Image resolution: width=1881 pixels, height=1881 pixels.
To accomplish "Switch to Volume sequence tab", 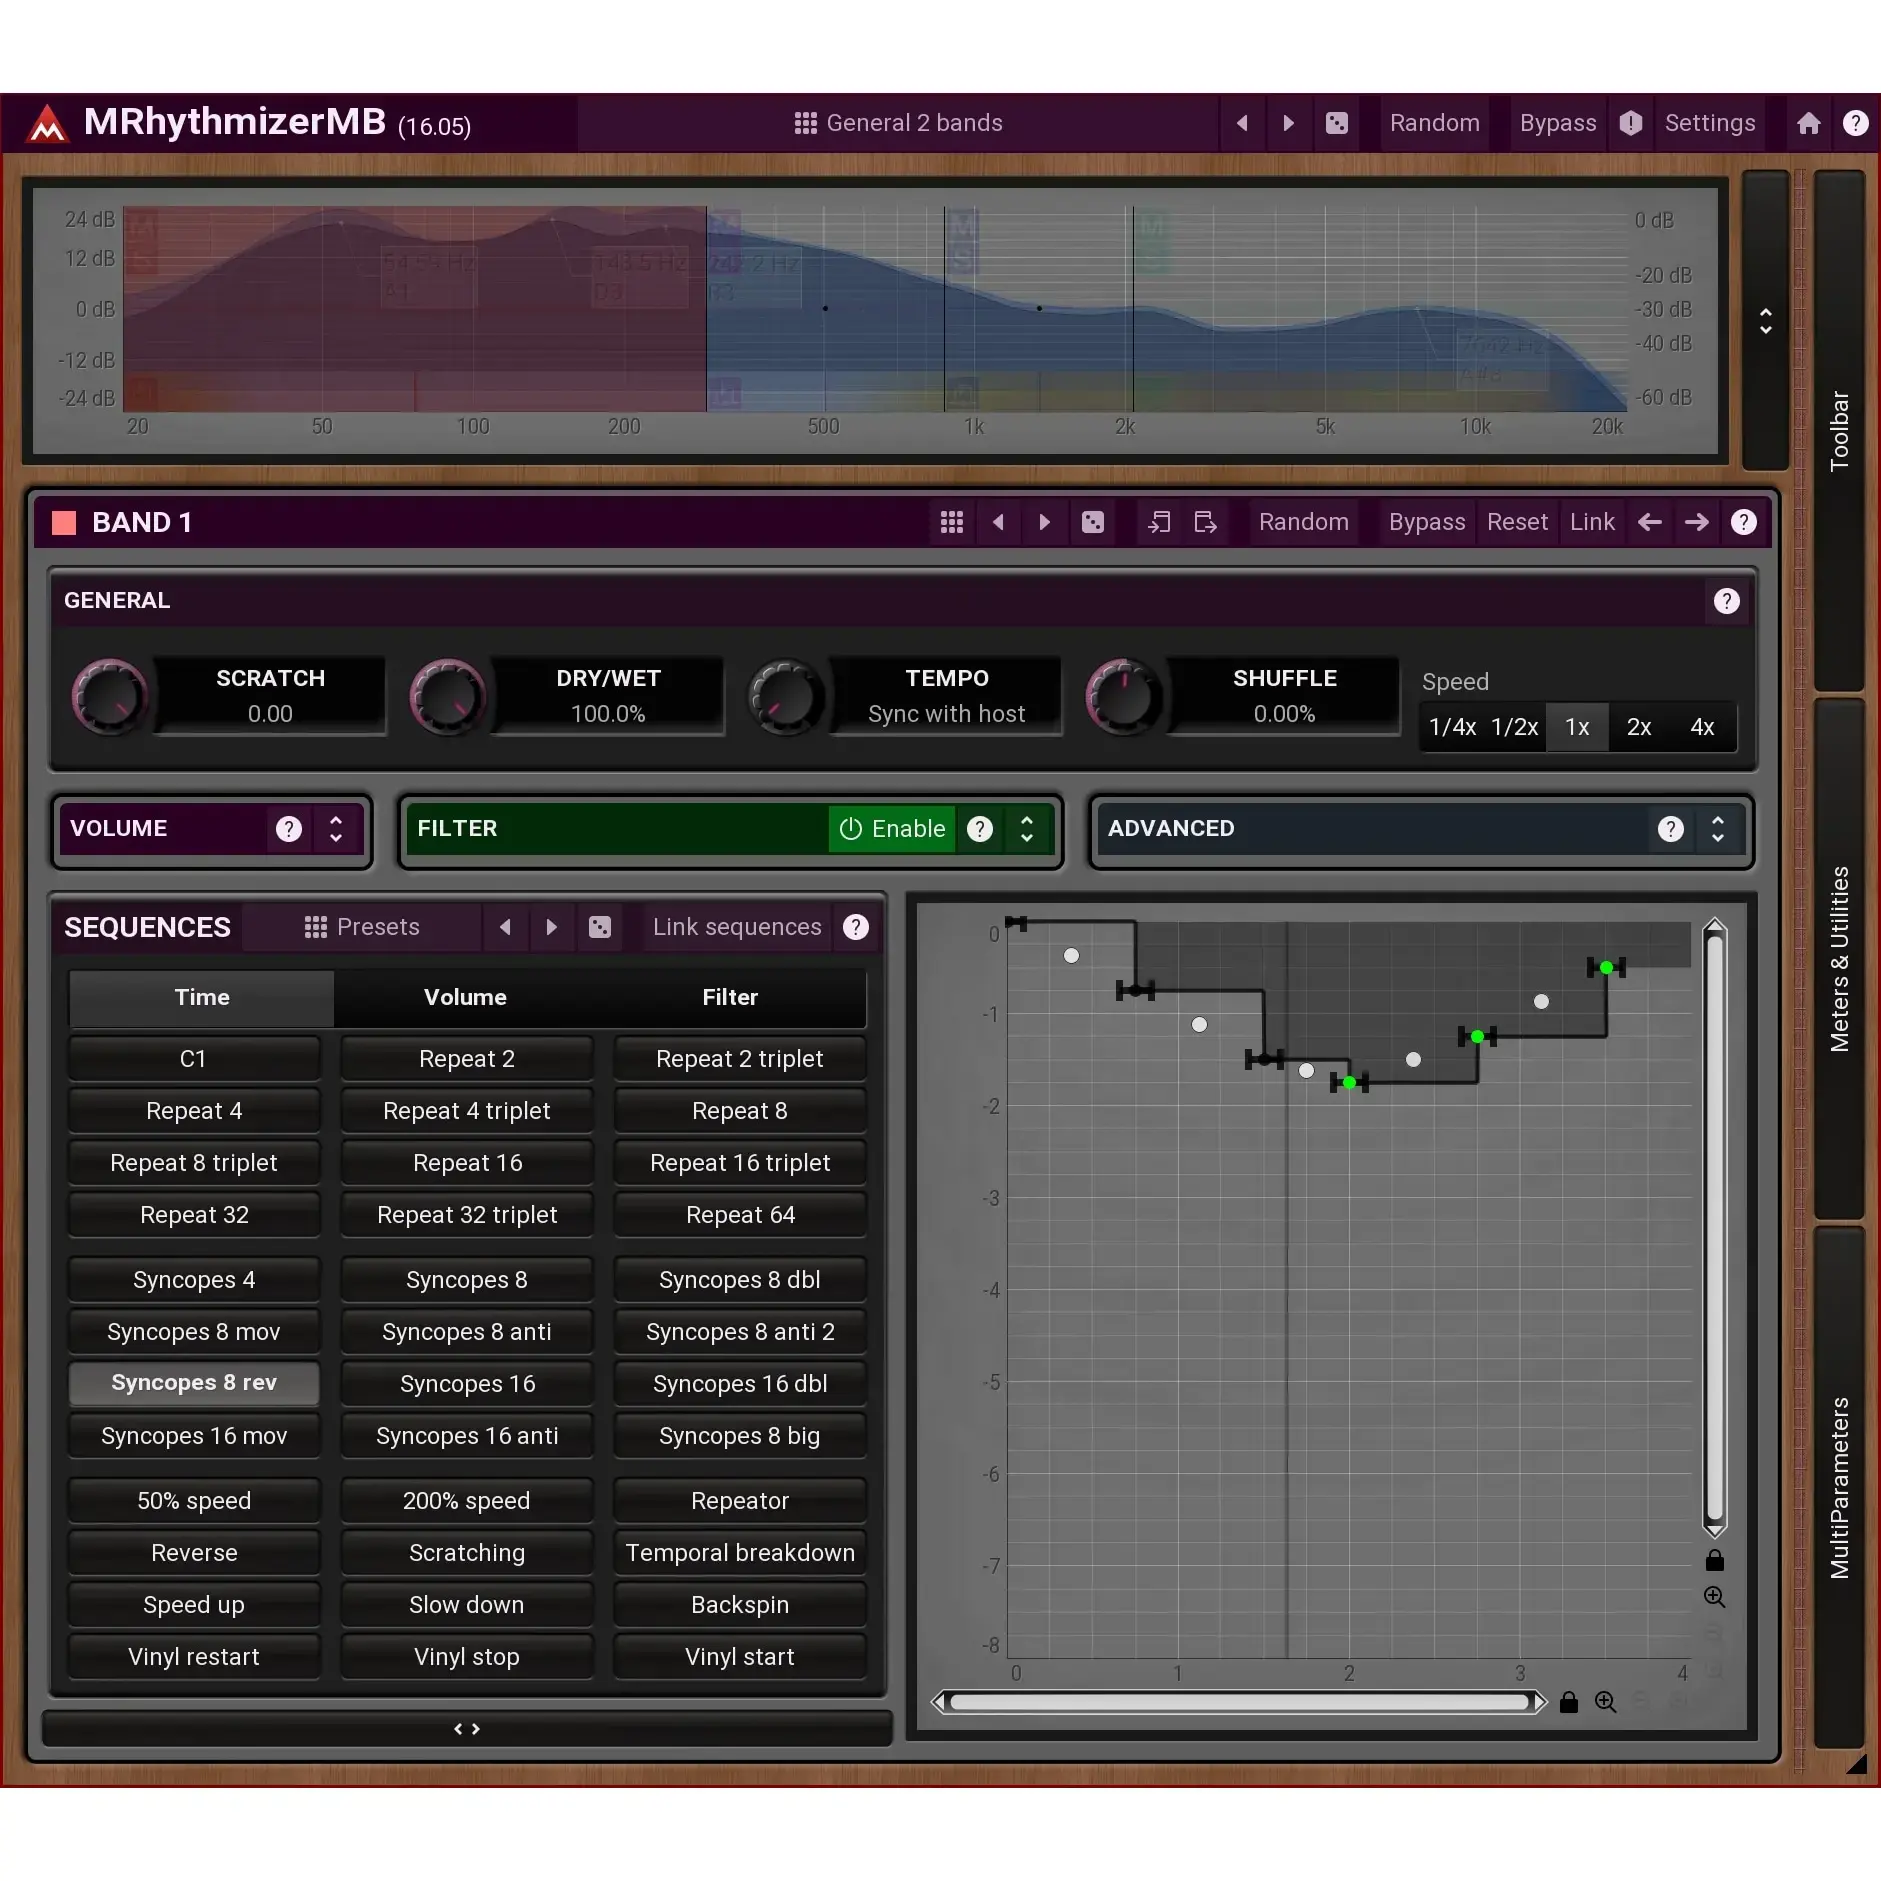I will coord(465,997).
